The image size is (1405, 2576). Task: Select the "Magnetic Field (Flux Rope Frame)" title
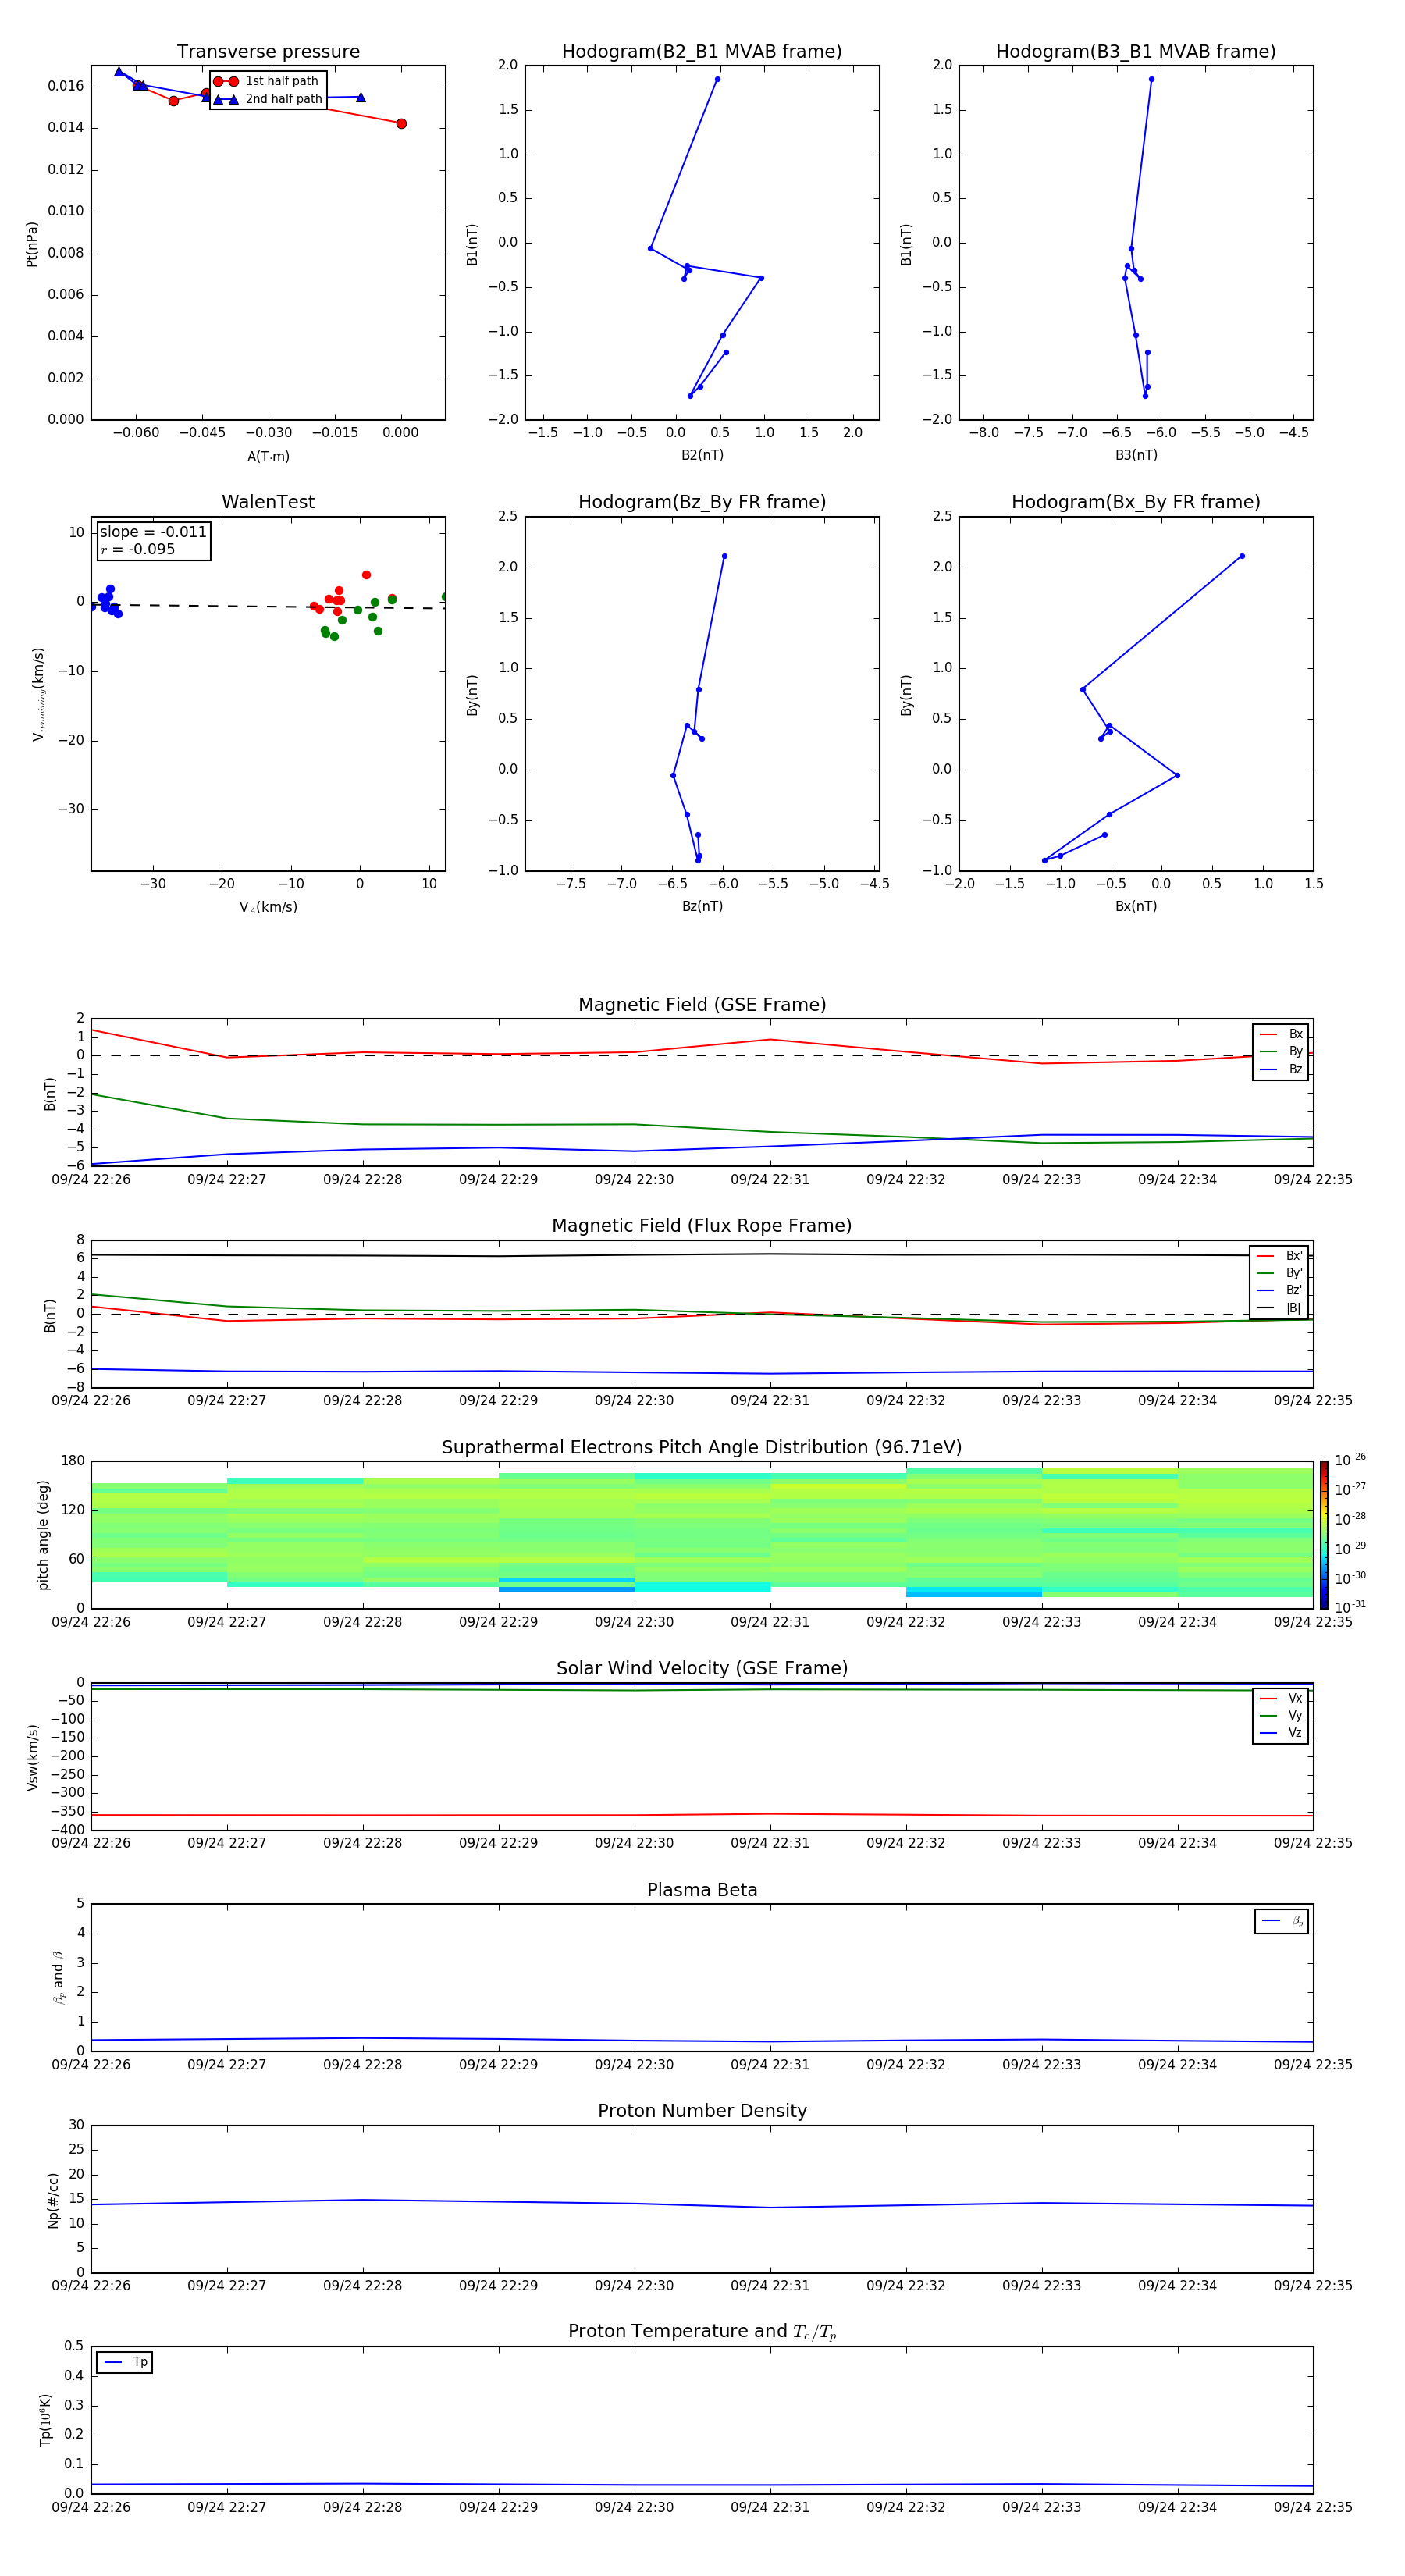point(702,1226)
